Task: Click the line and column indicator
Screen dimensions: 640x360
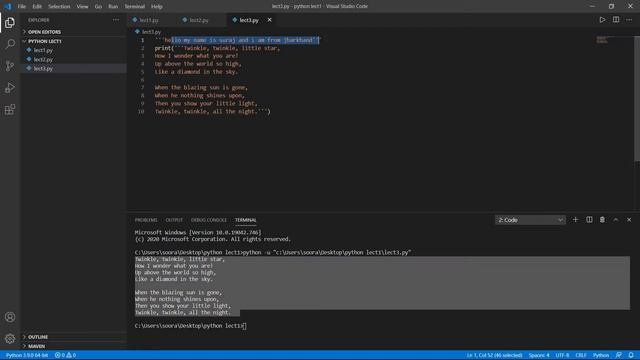Action: click(494, 355)
